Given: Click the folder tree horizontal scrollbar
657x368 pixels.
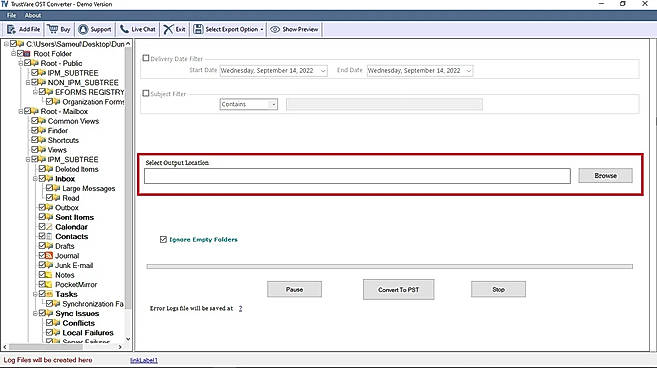Looking at the screenshot, I should coord(46,347).
